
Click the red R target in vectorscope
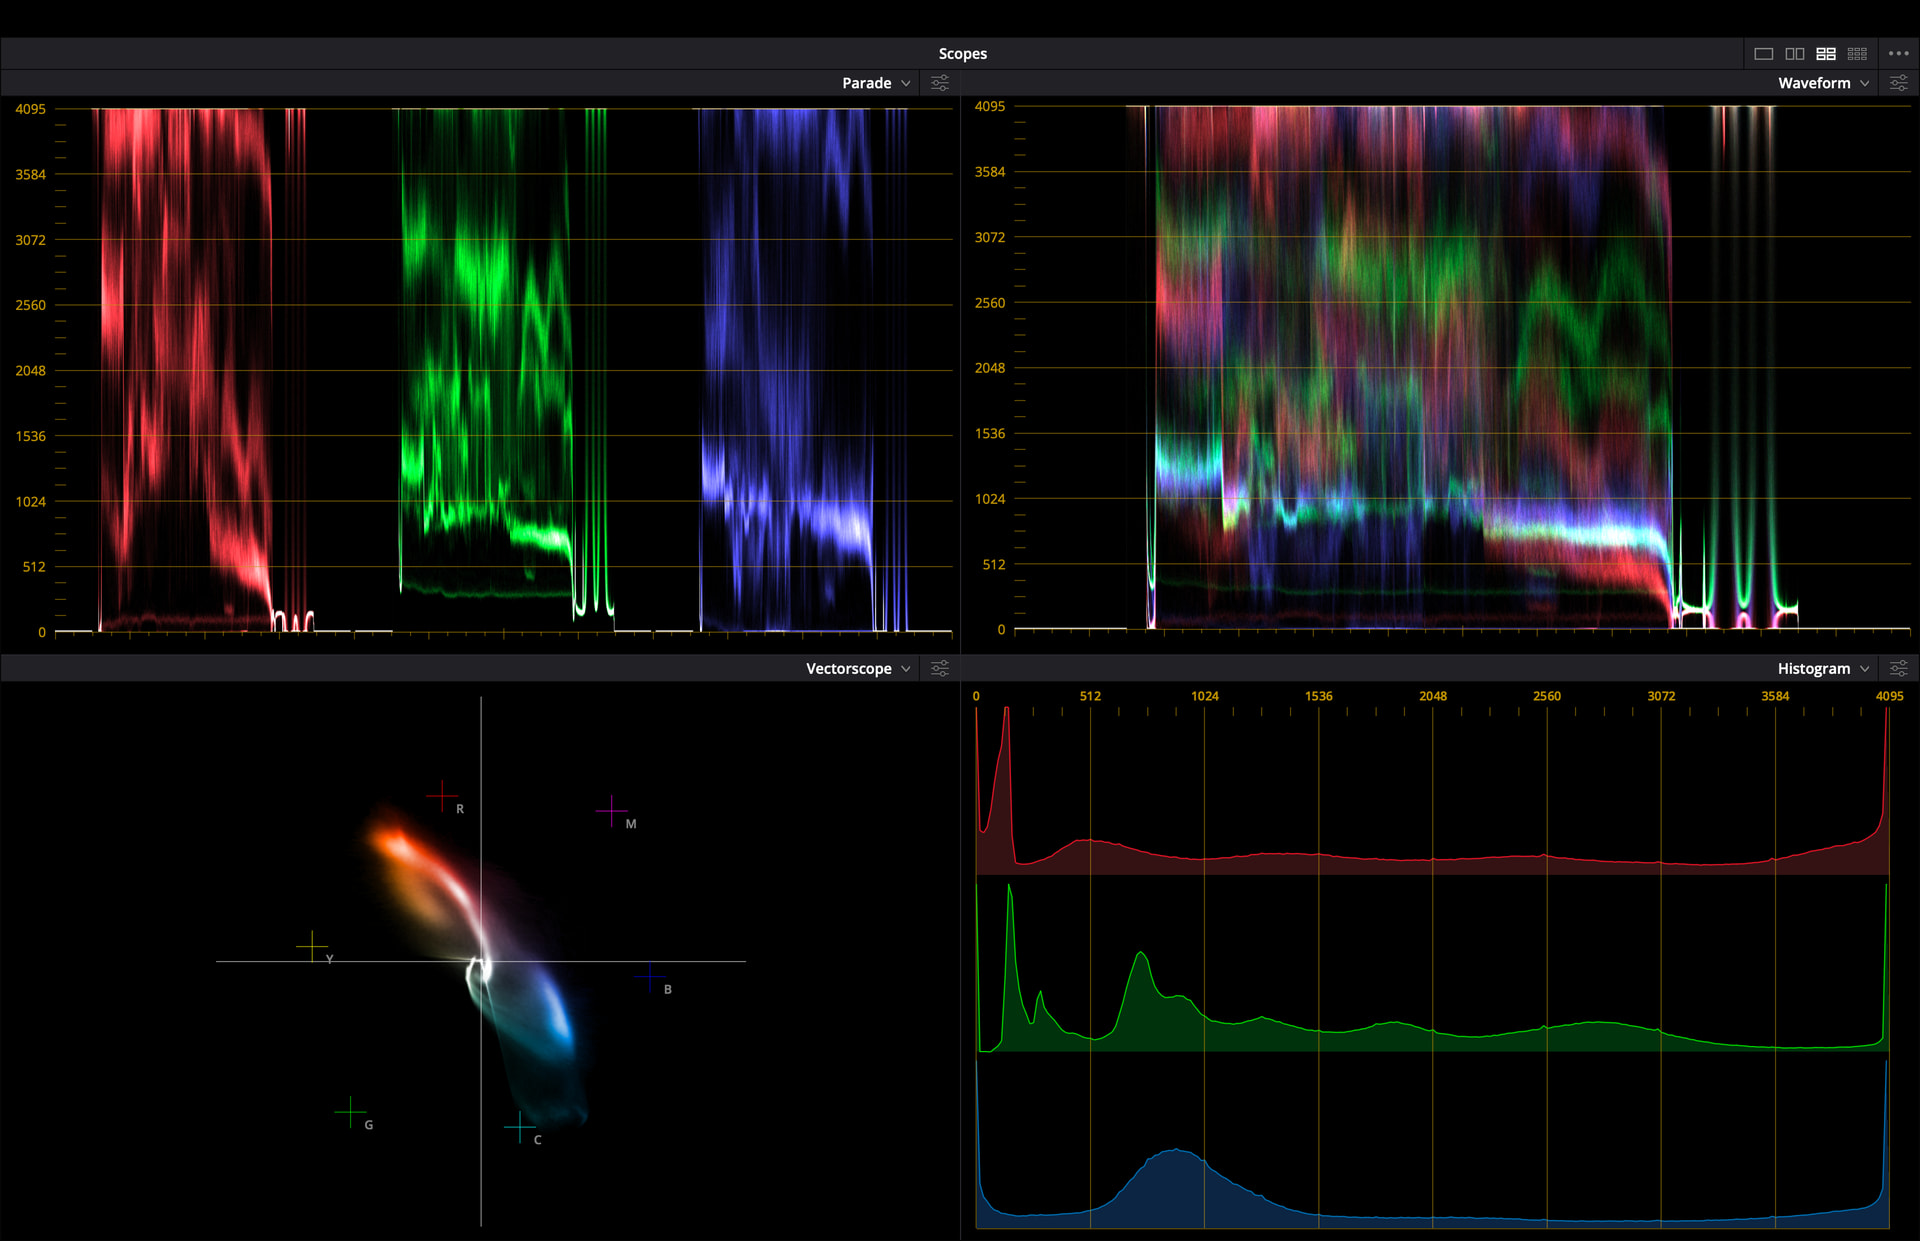point(441,796)
